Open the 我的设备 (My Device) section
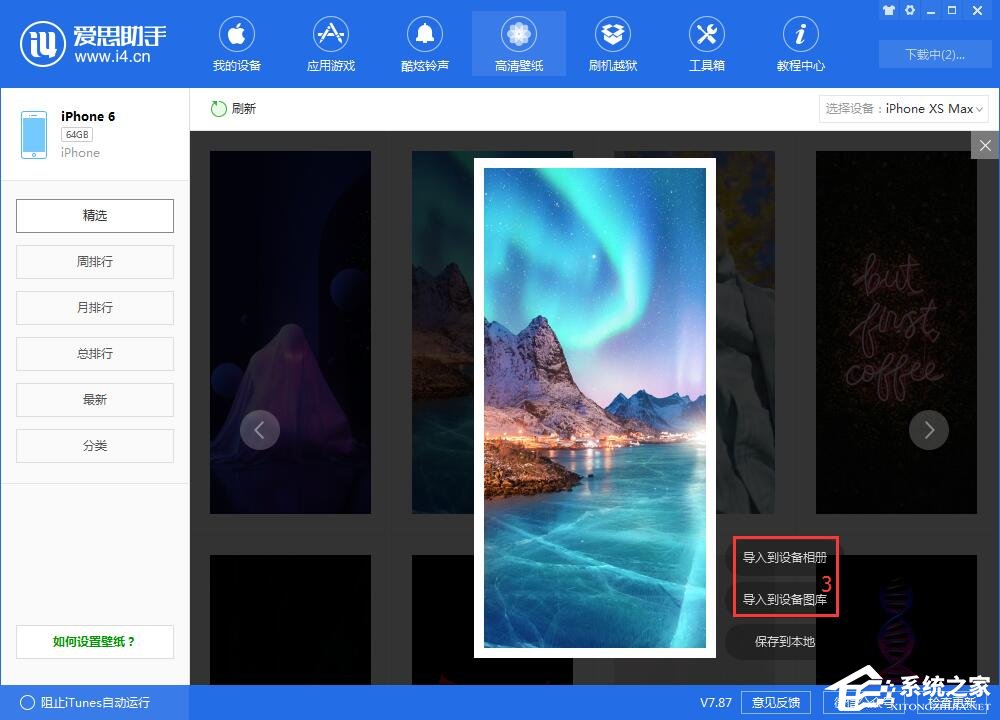The height and width of the screenshot is (720, 1000). pos(236,45)
